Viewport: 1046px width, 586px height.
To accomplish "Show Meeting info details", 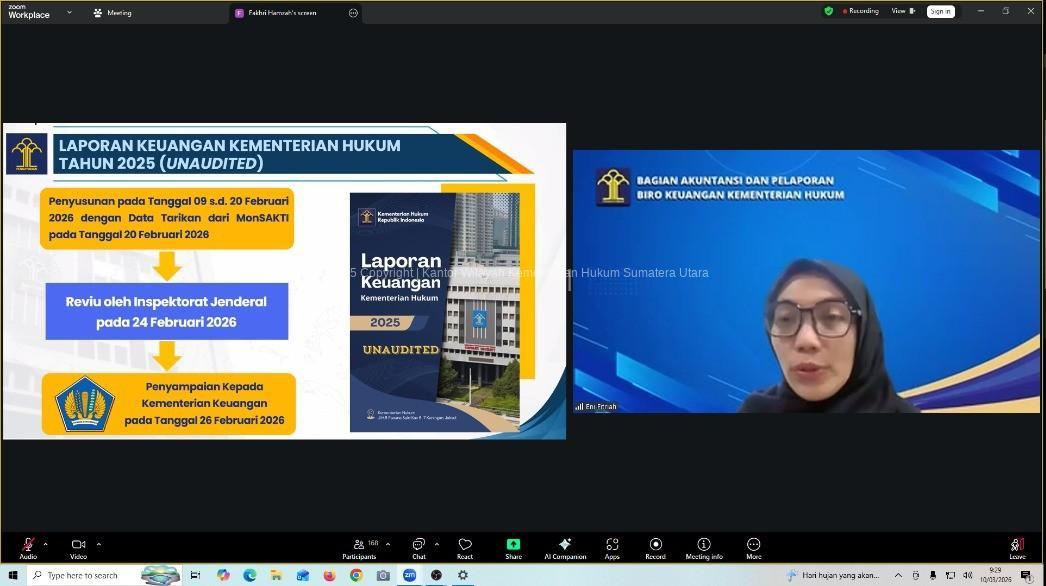I will coord(704,546).
